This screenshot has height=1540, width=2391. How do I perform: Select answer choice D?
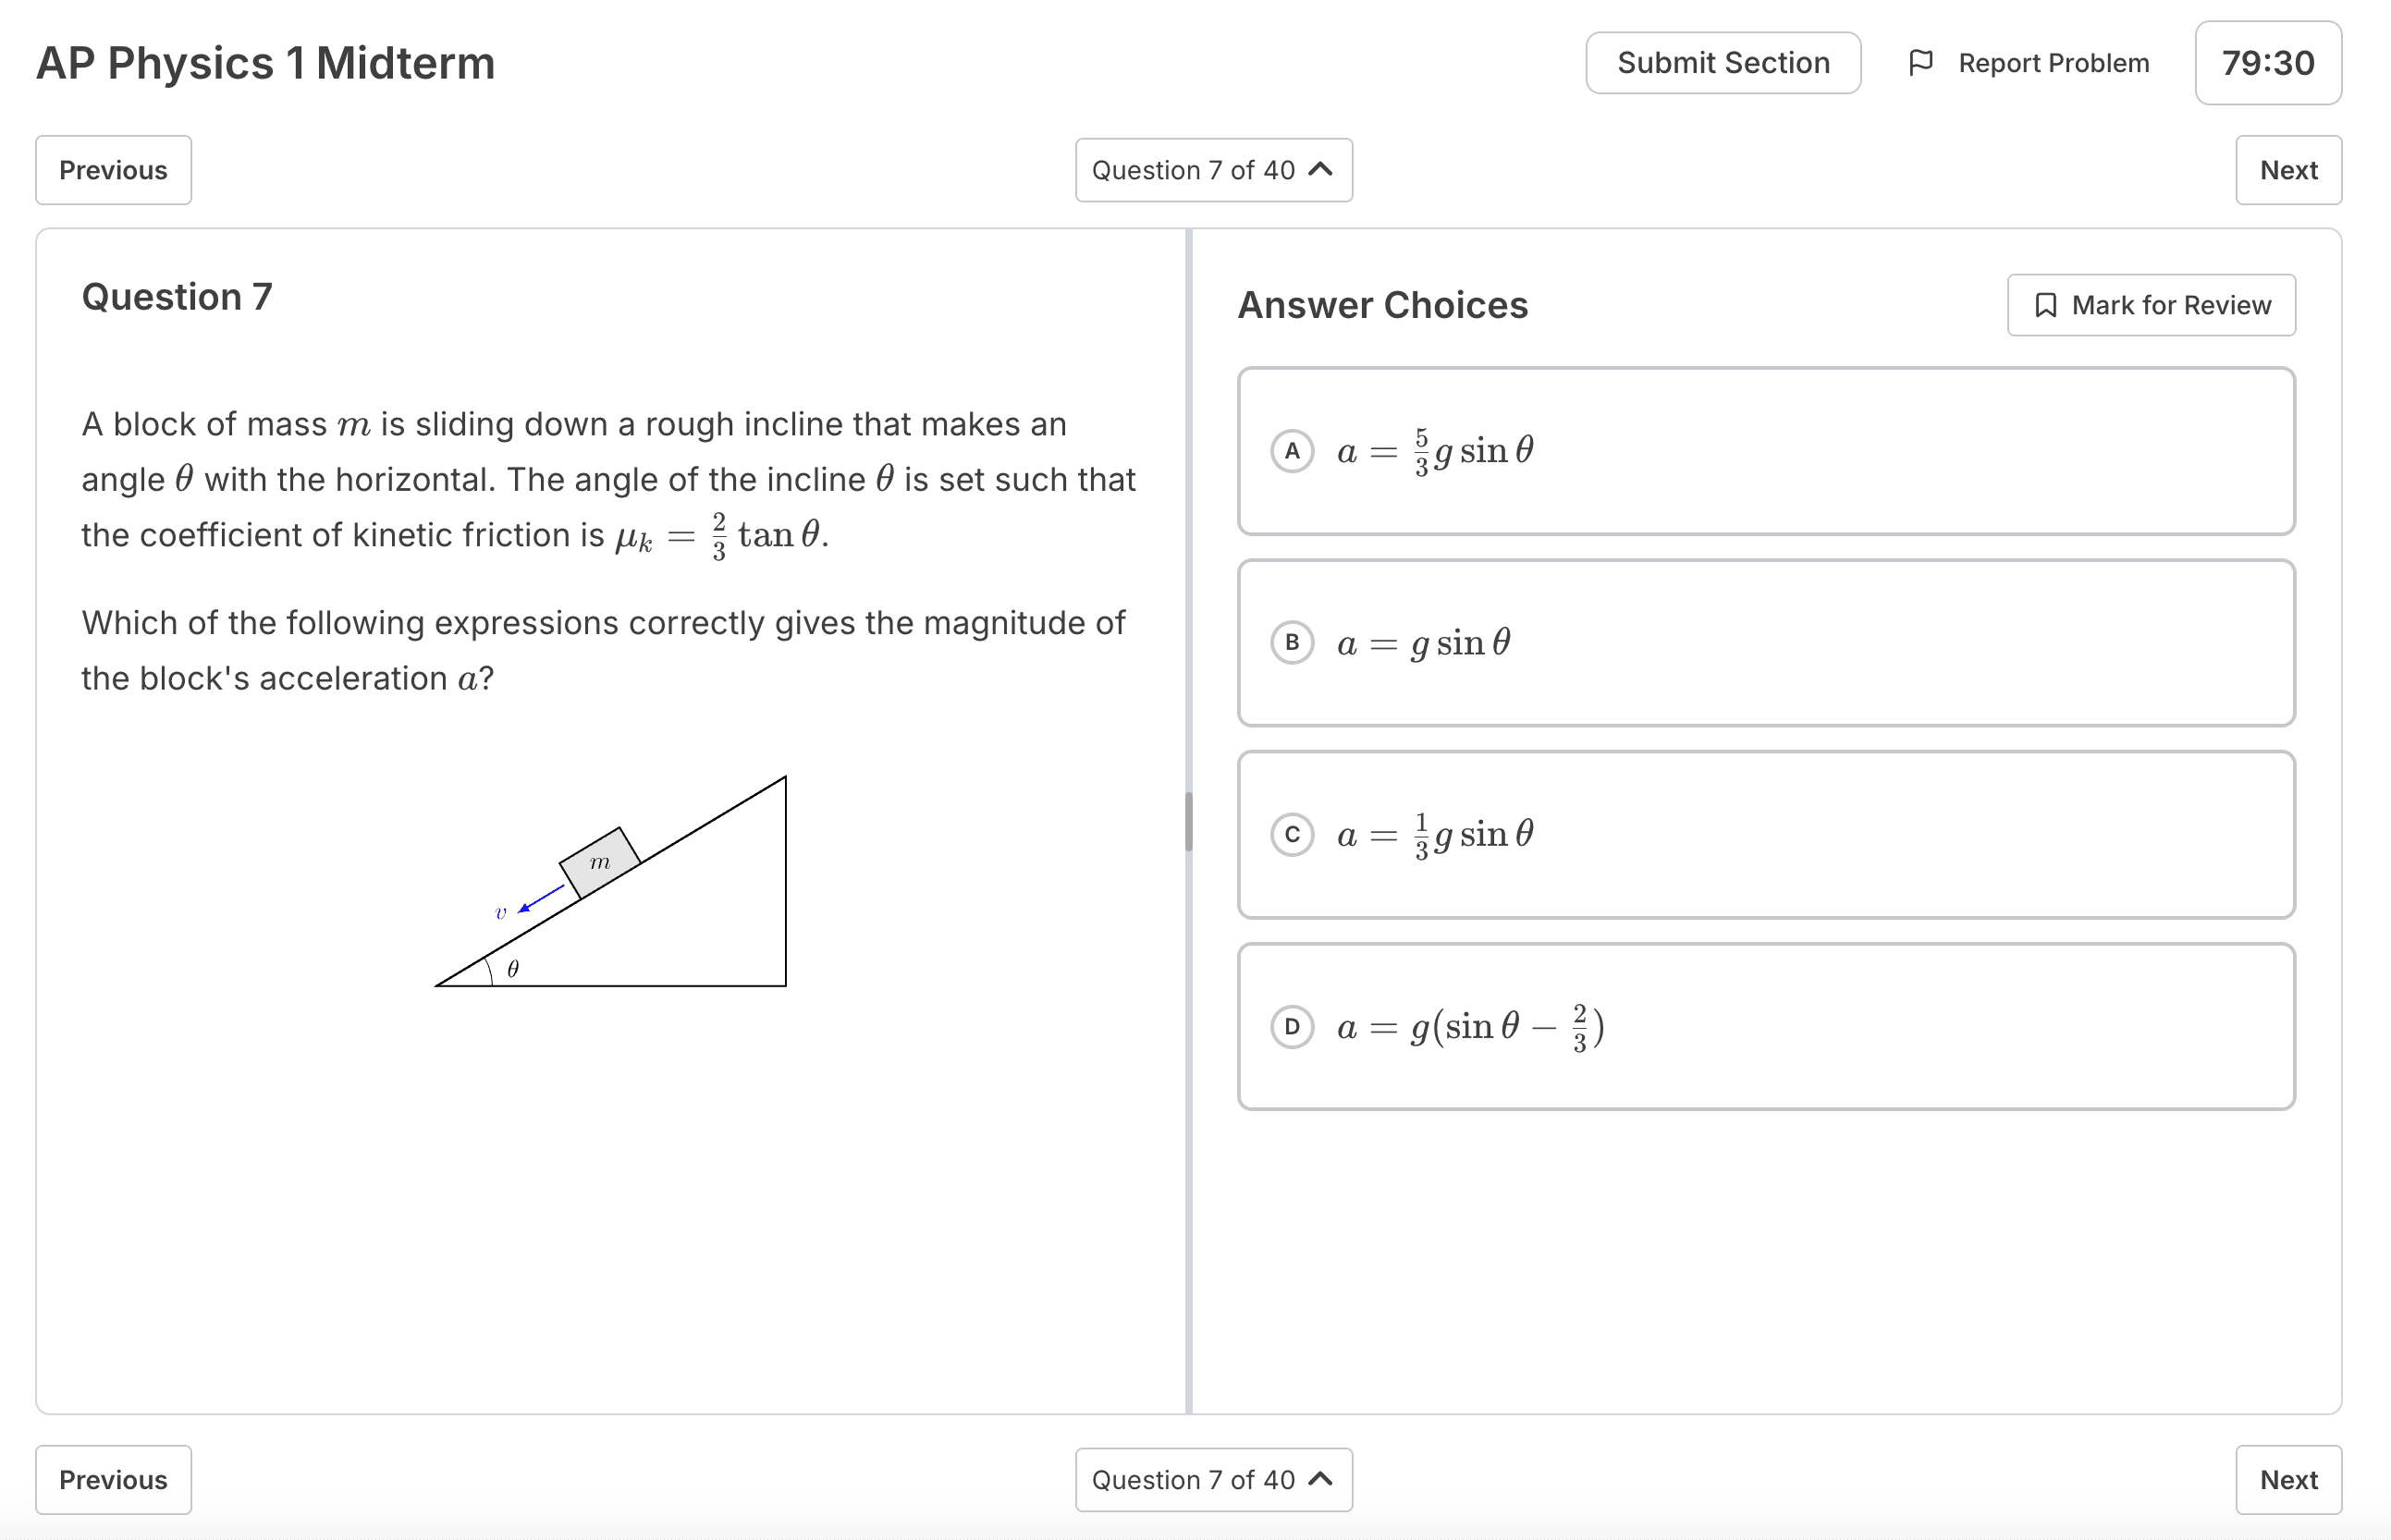pos(1765,1026)
